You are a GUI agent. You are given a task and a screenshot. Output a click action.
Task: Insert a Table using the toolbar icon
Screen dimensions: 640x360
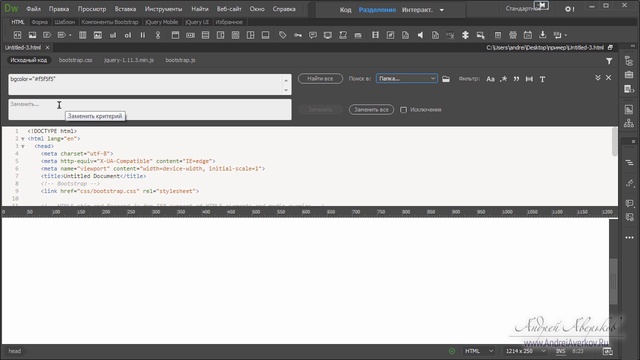coord(82,36)
